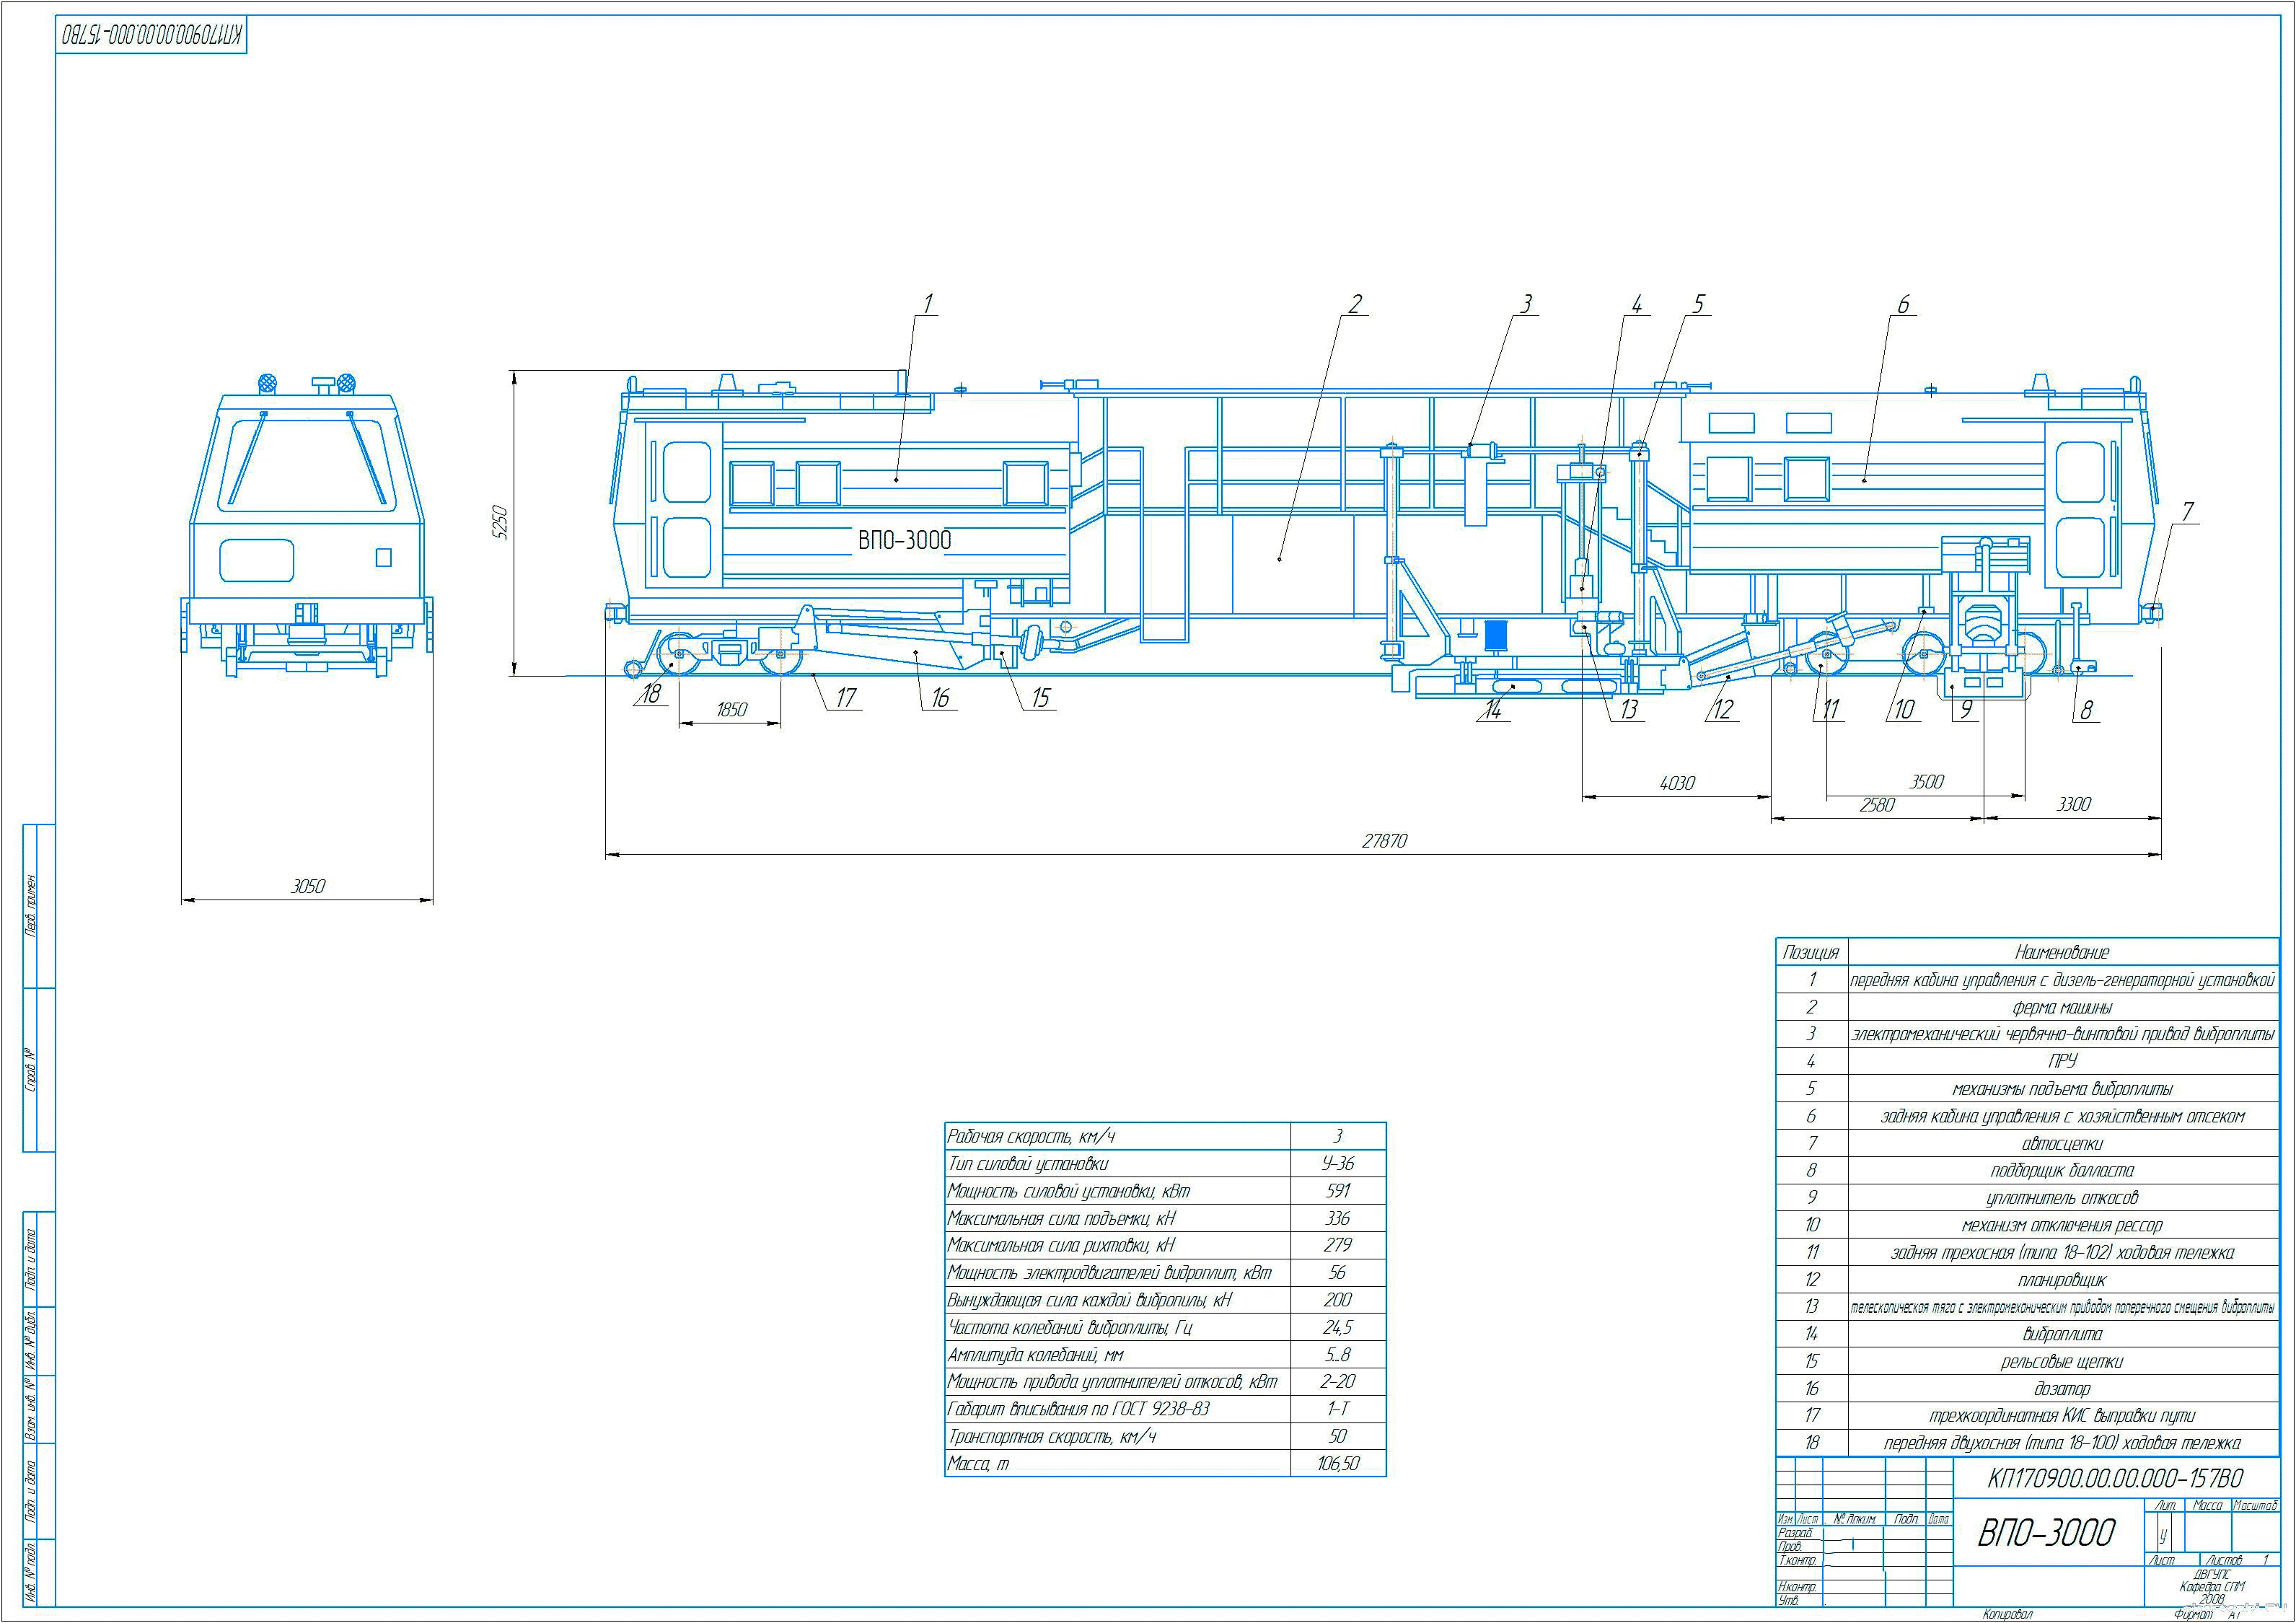Select 'Максимальная сила рихтовки, кН' label
The height and width of the screenshot is (1623, 2296).
click(x=1062, y=1245)
